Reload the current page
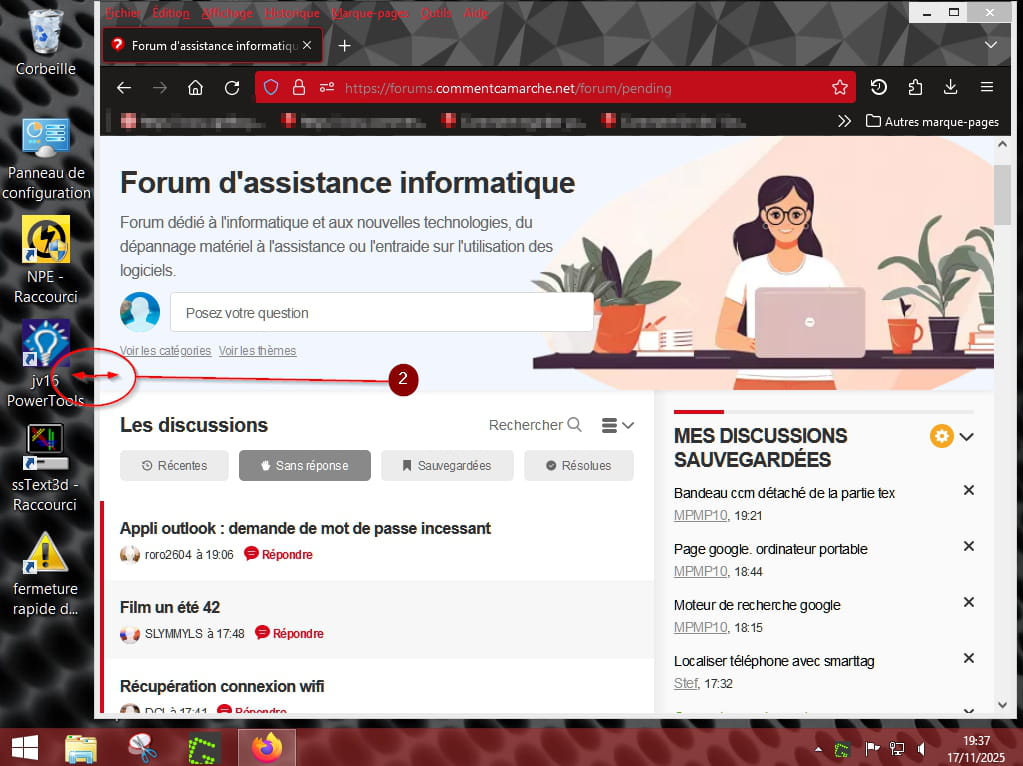1023x766 pixels. click(232, 88)
